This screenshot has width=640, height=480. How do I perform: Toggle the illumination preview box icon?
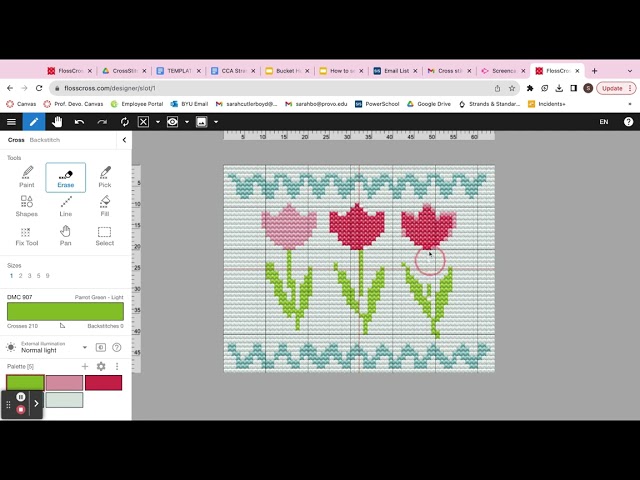(100, 347)
